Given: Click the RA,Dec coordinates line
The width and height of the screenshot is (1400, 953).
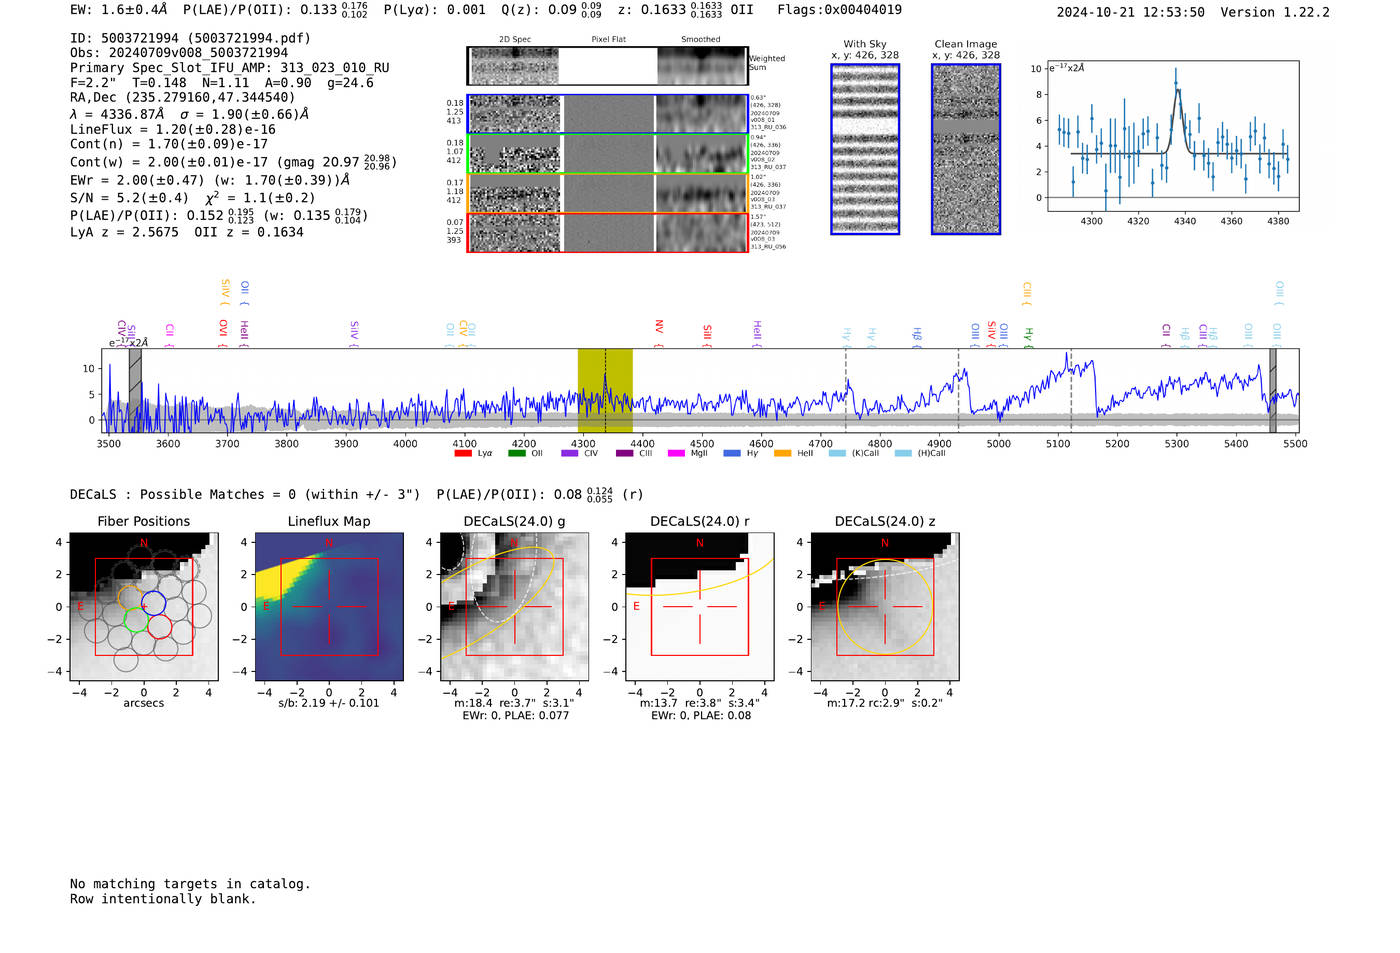Looking at the screenshot, I should click(x=183, y=97).
